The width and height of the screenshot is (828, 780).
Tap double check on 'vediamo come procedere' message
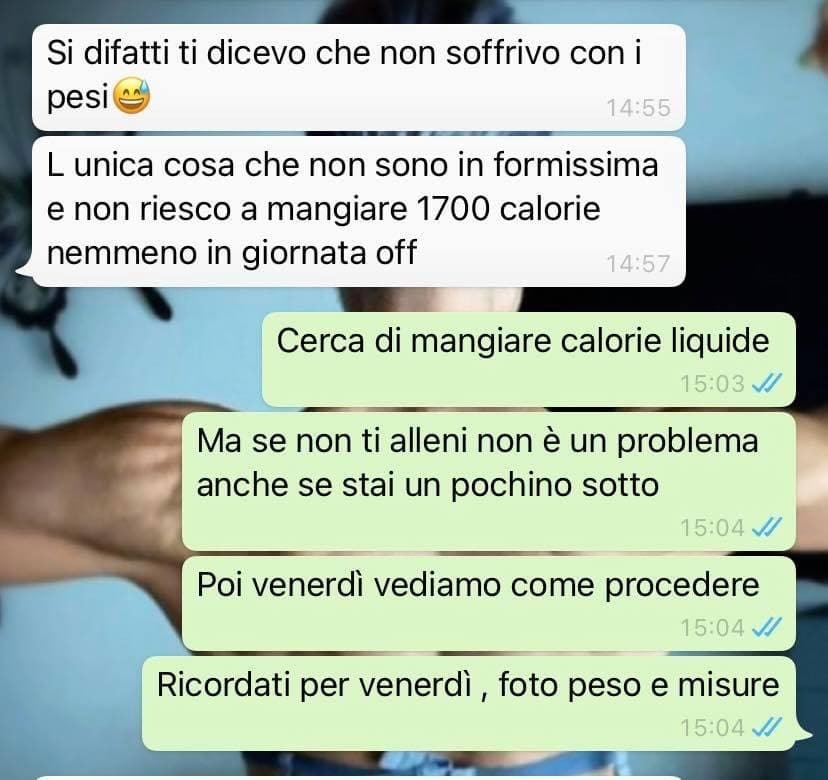(766, 627)
